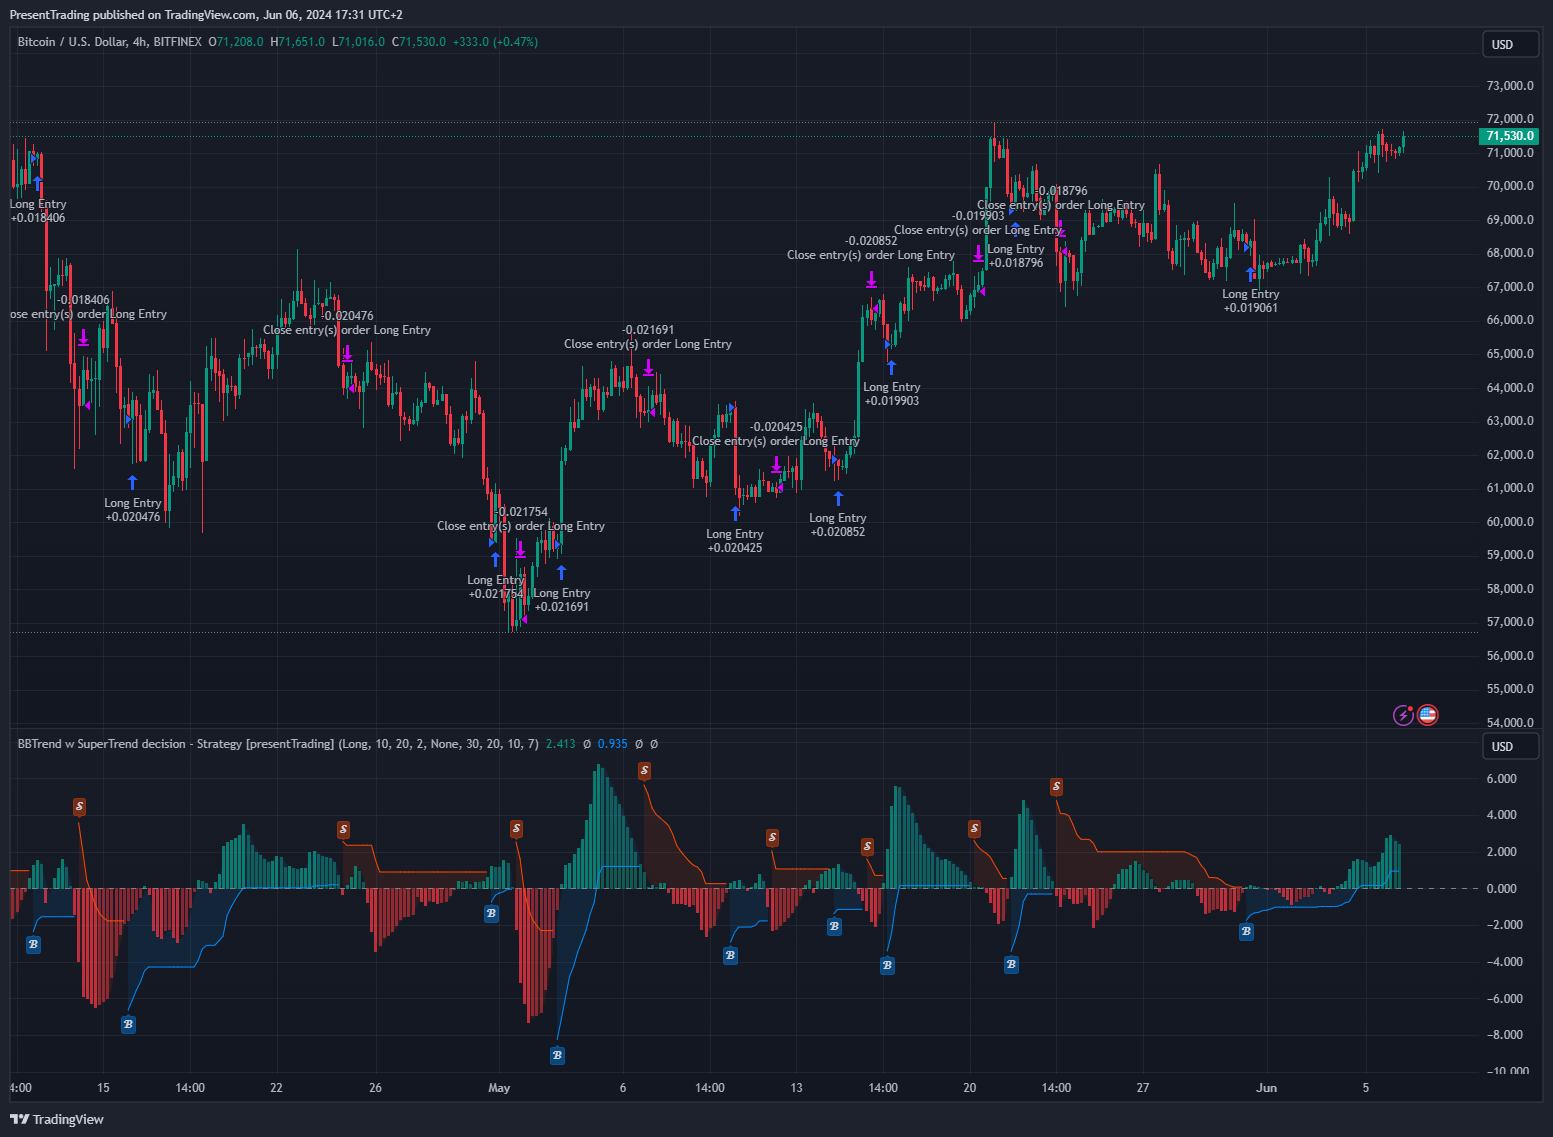
Task: Click the lightning bolt icon on price chart
Action: tap(1403, 715)
